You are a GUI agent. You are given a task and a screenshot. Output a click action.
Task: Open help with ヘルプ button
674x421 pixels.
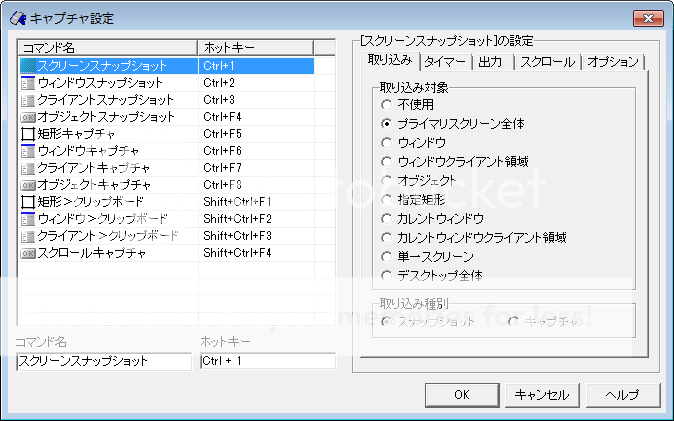pos(623,395)
